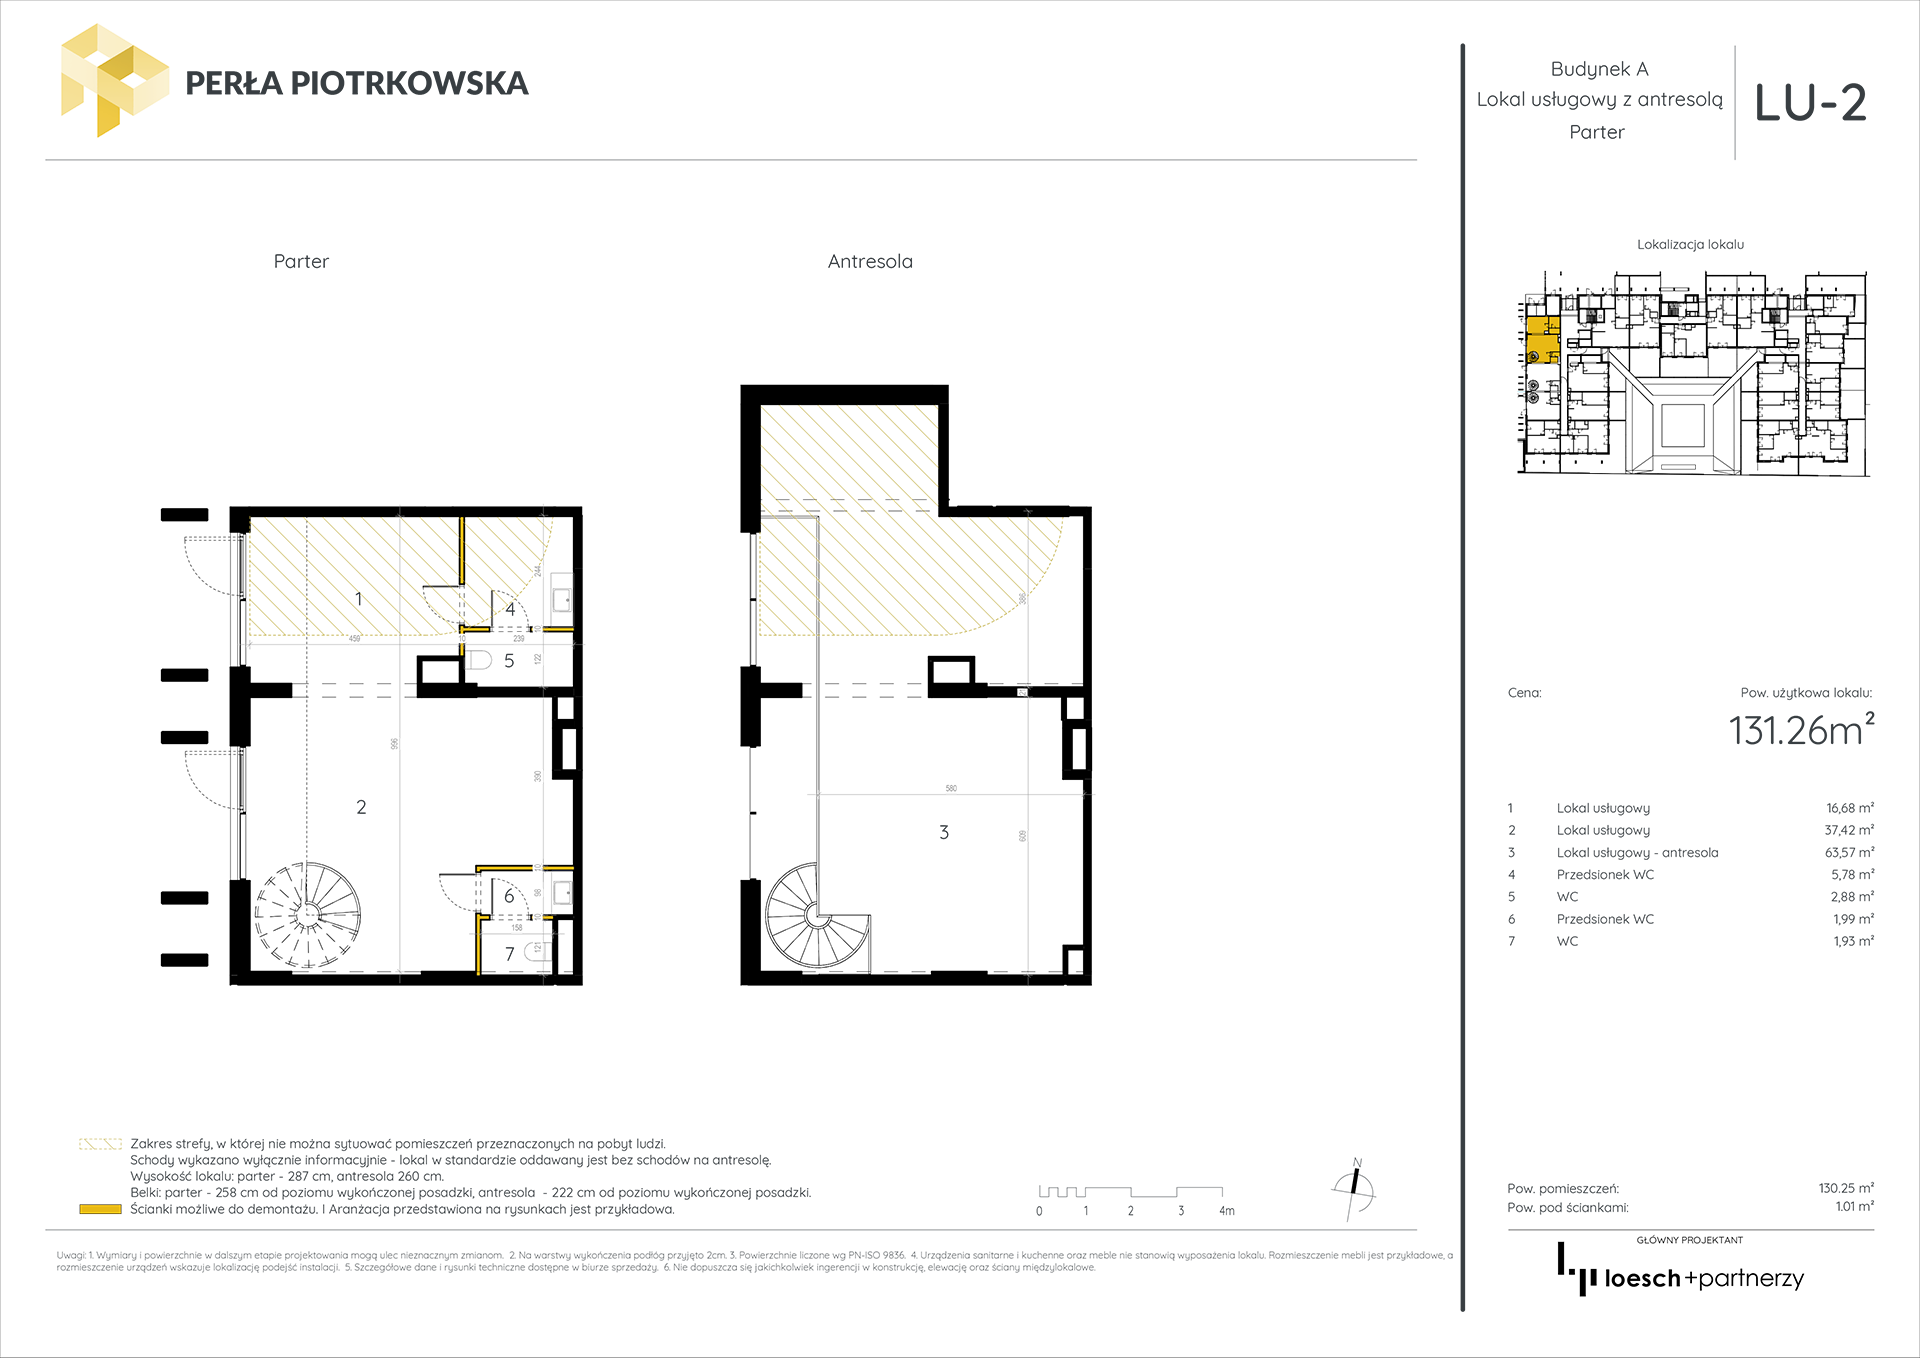Click the dark gray furniture shape near 609 label
1920x1358 pixels.
tap(938, 857)
